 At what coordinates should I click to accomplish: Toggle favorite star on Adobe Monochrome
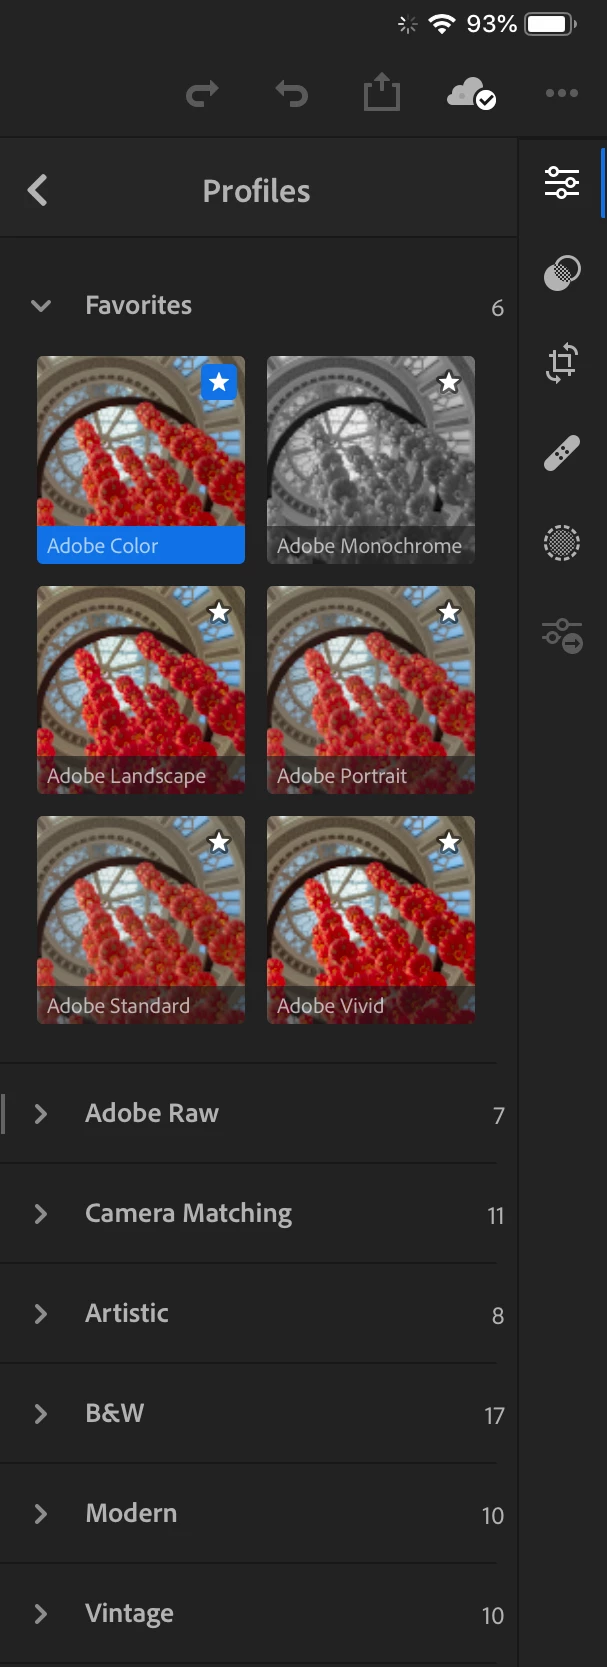tap(449, 382)
